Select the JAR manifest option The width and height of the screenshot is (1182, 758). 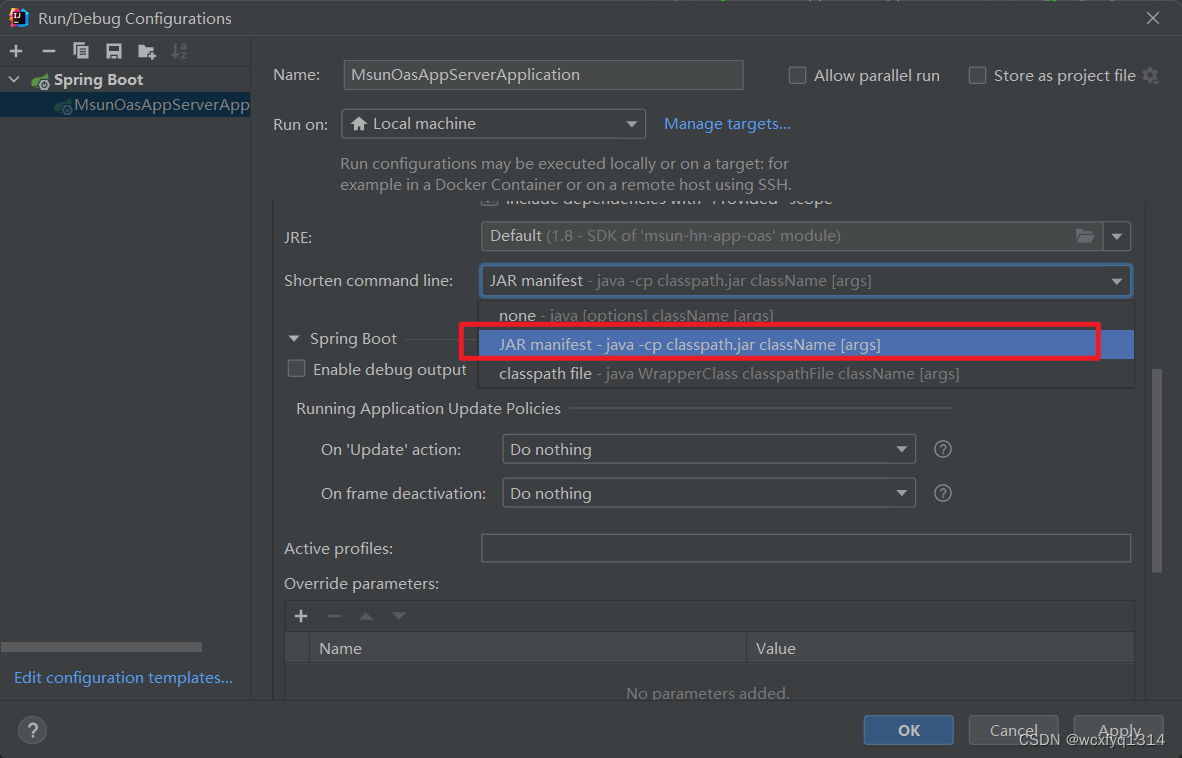pos(806,344)
